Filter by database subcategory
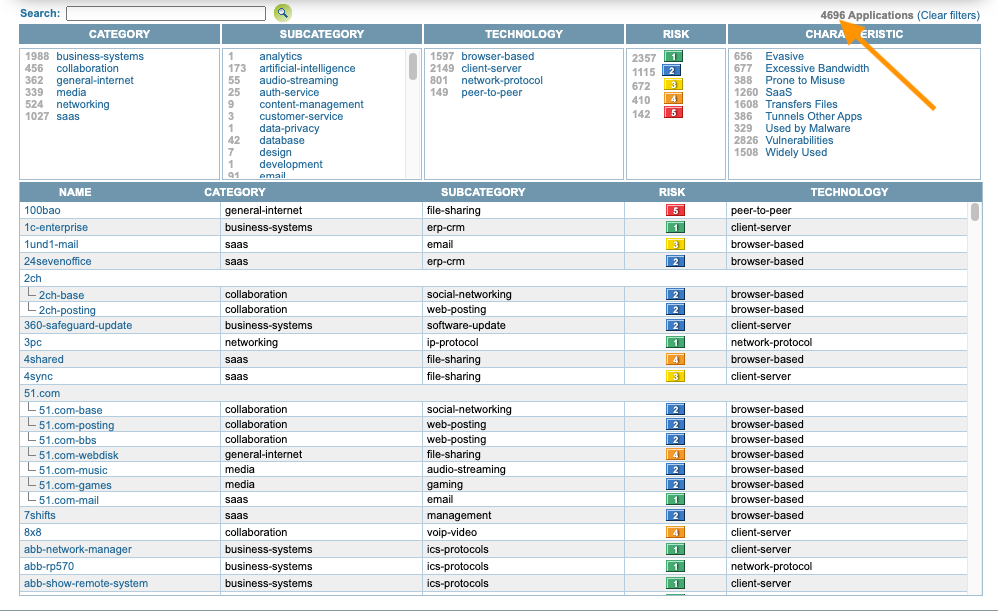Screen dimensions: 998x615 281,140
